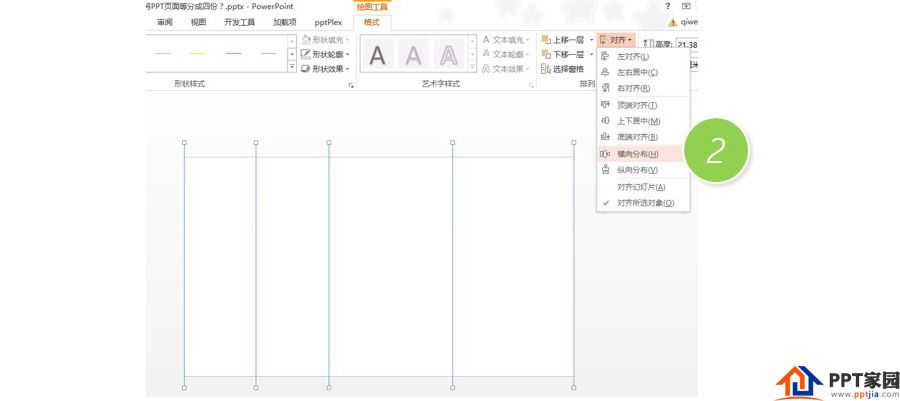Screen dimensions: 900x401
Task: Click the 形状填充 paint bucket icon
Action: pyautogui.click(x=306, y=40)
